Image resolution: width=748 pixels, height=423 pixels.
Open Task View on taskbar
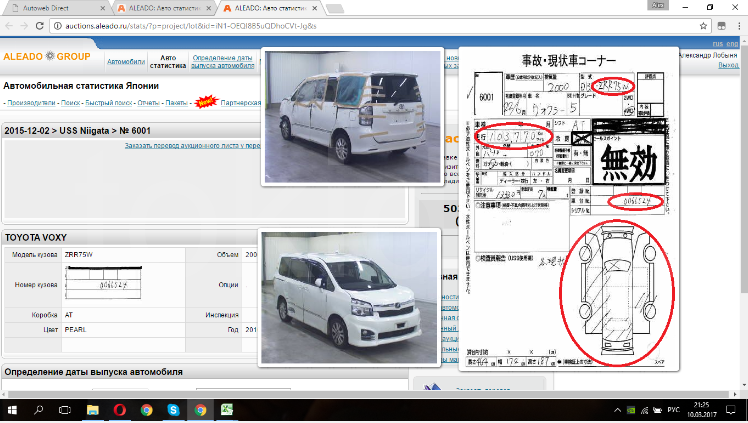pos(65,410)
